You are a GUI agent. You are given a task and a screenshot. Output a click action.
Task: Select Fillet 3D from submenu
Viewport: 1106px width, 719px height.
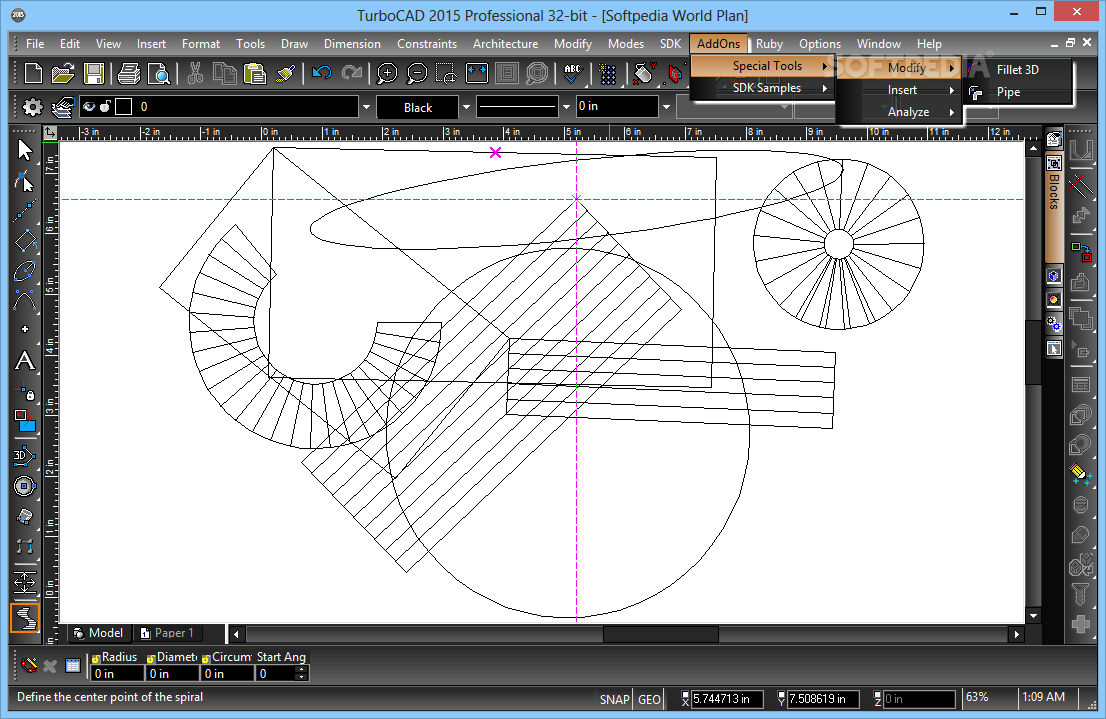1017,70
